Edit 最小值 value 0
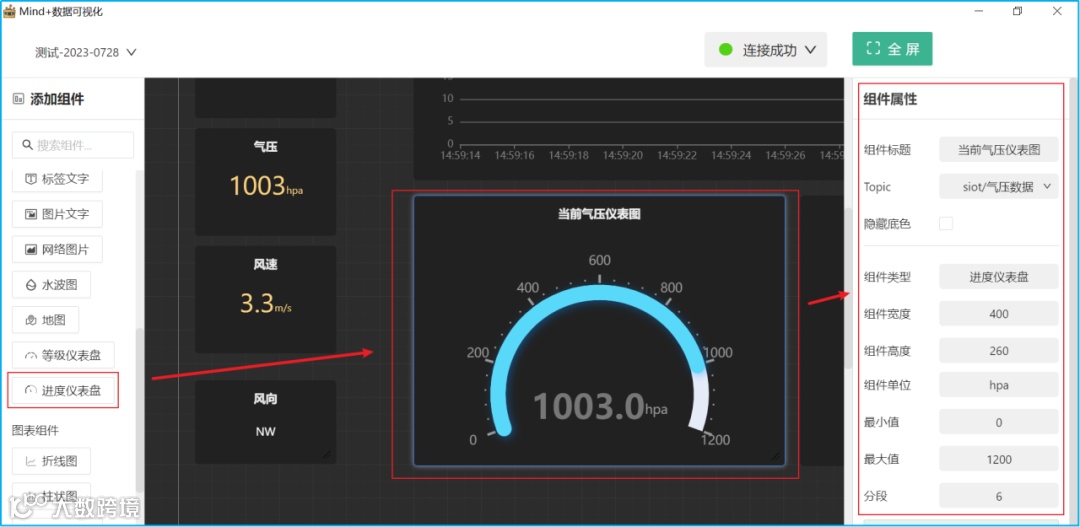1080x527 pixels. 999,422
